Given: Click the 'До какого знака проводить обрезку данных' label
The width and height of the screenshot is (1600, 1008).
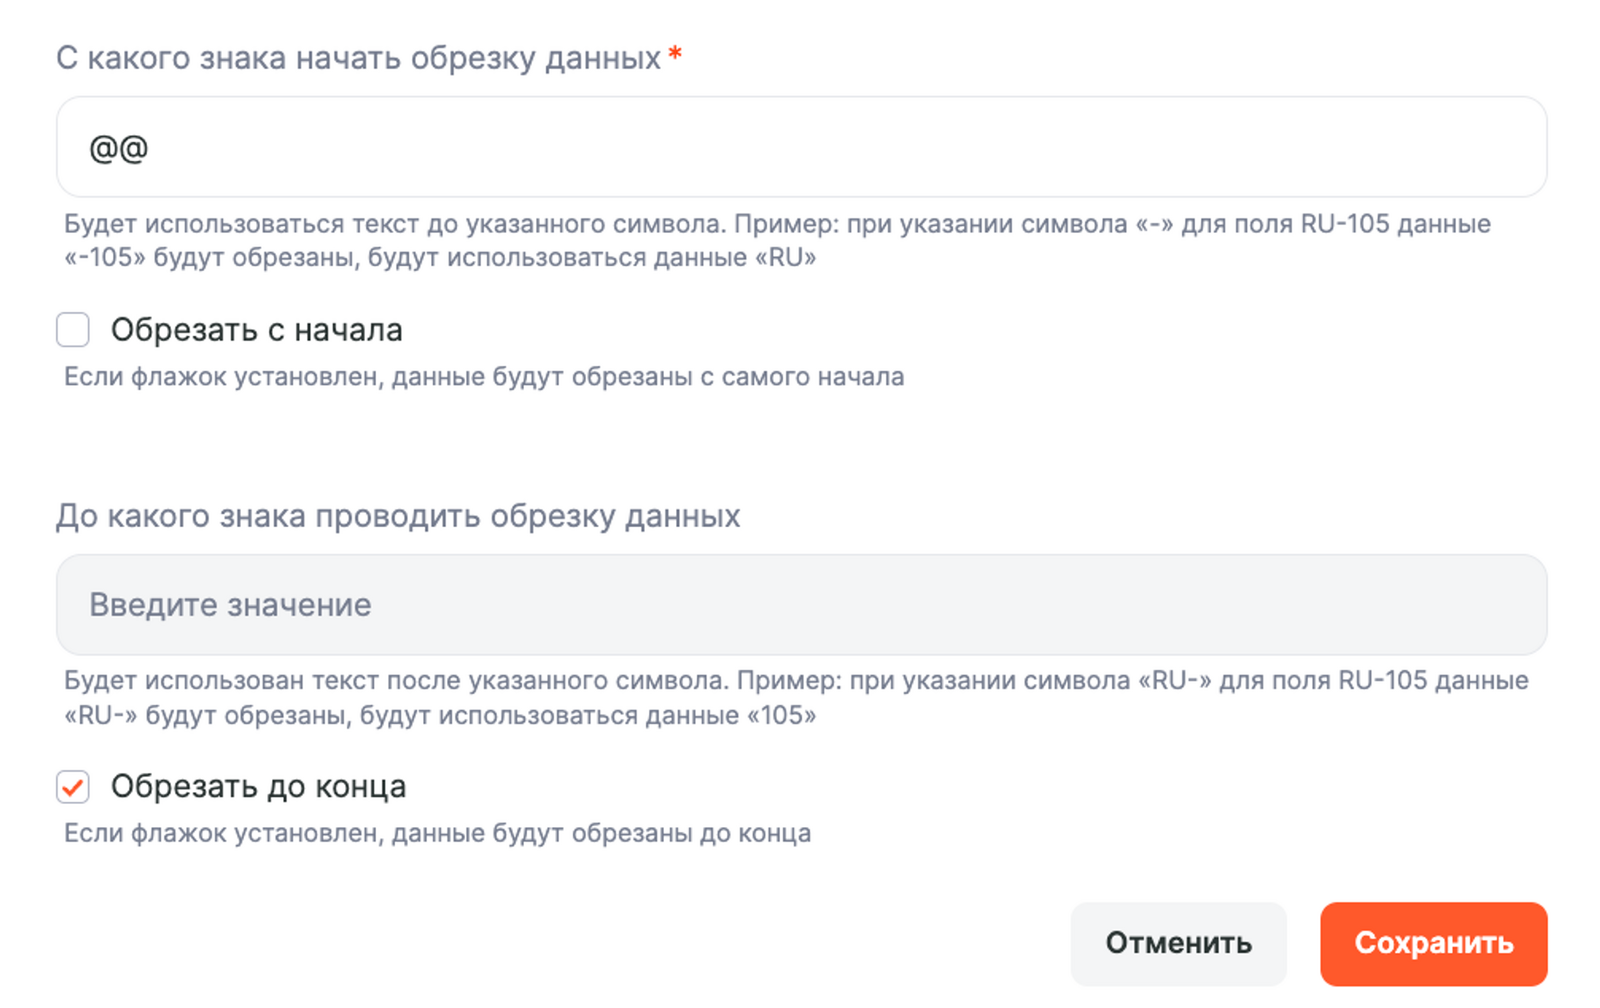Looking at the screenshot, I should pyautogui.click(x=398, y=516).
